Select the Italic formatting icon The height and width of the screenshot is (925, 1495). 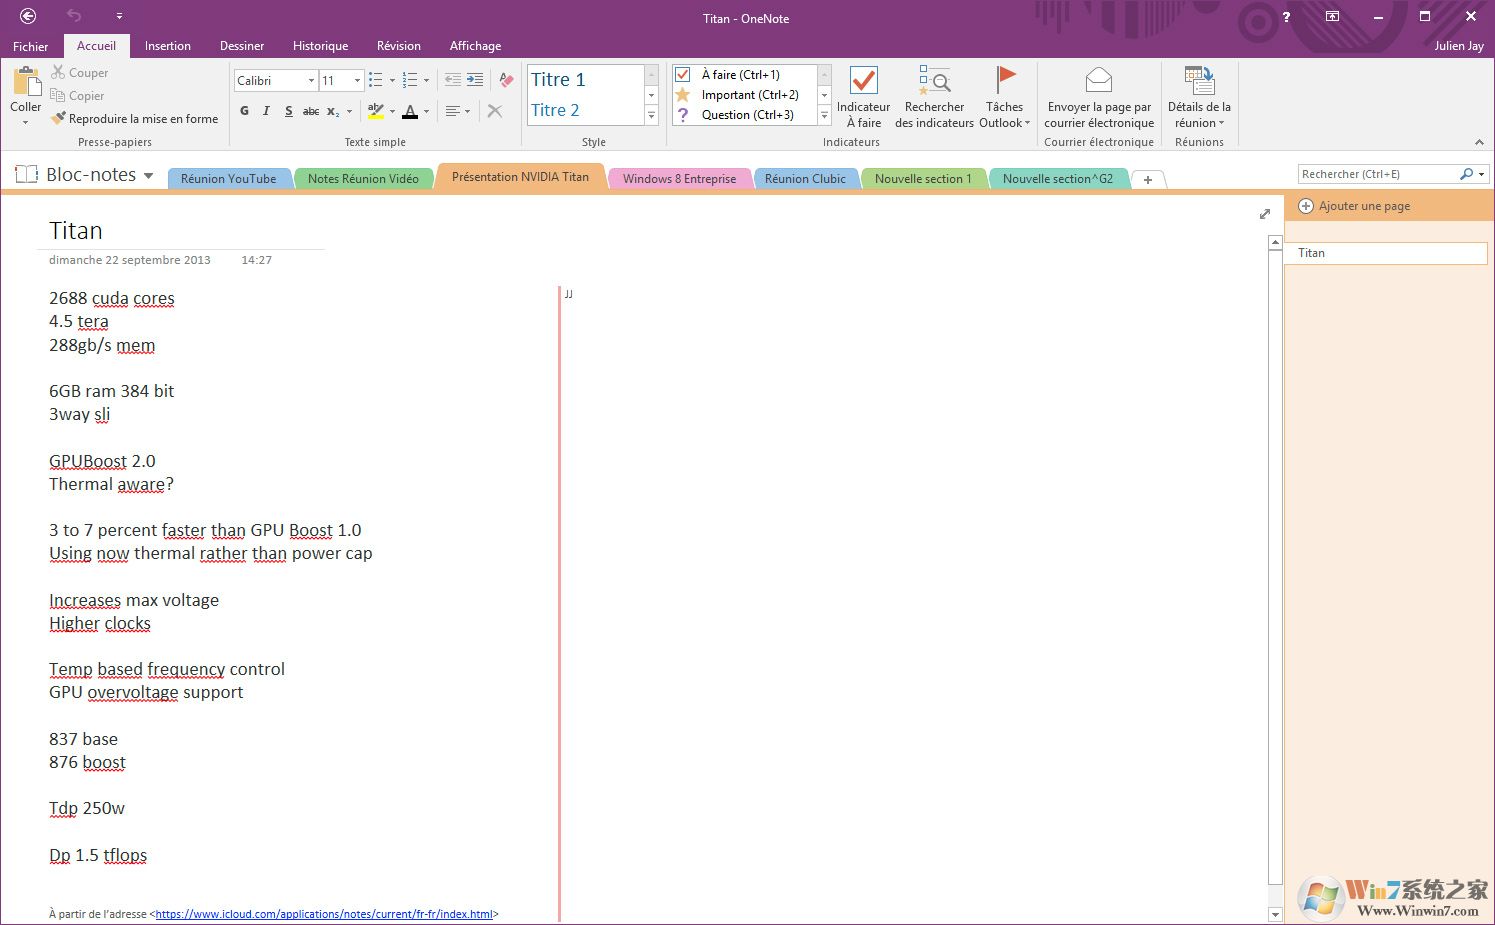[265, 111]
